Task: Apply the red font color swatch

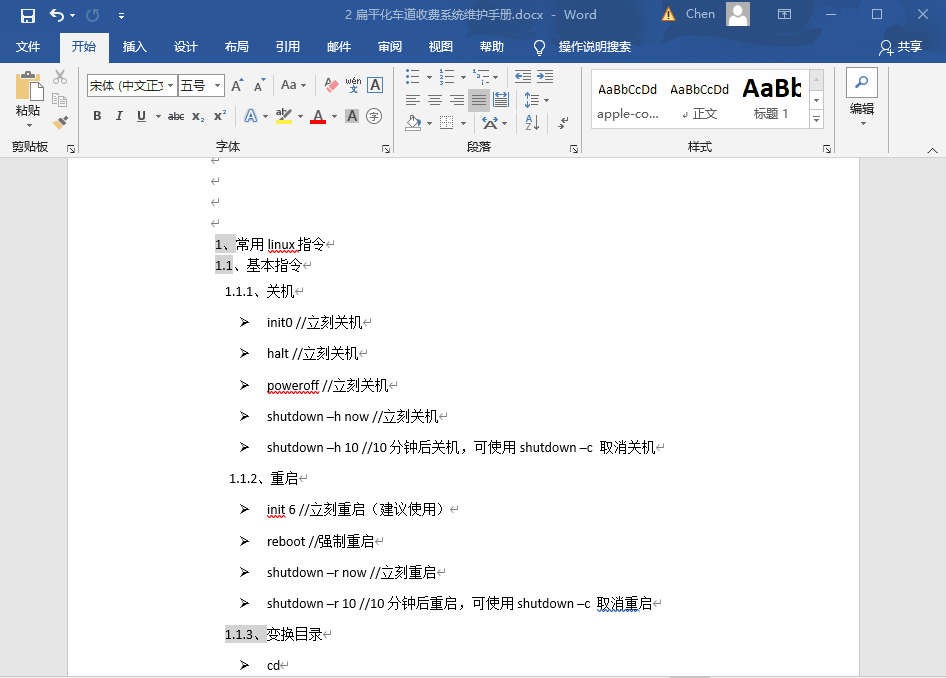Action: click(x=317, y=117)
